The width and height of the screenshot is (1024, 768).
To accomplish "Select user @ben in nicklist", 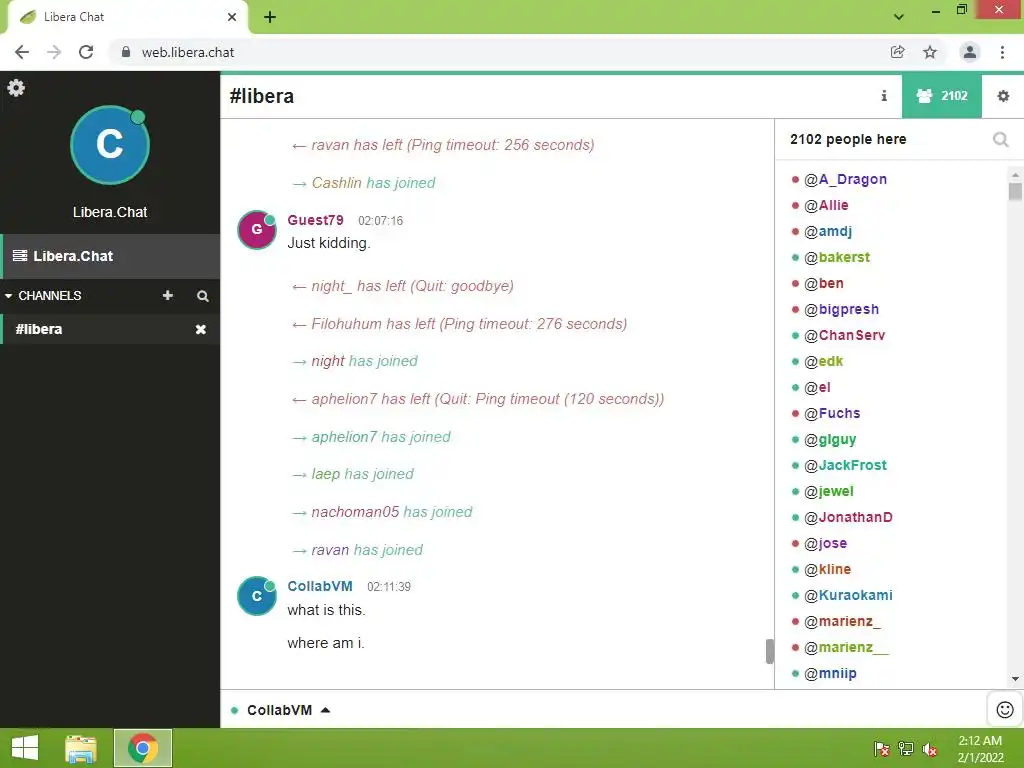I will coord(824,283).
